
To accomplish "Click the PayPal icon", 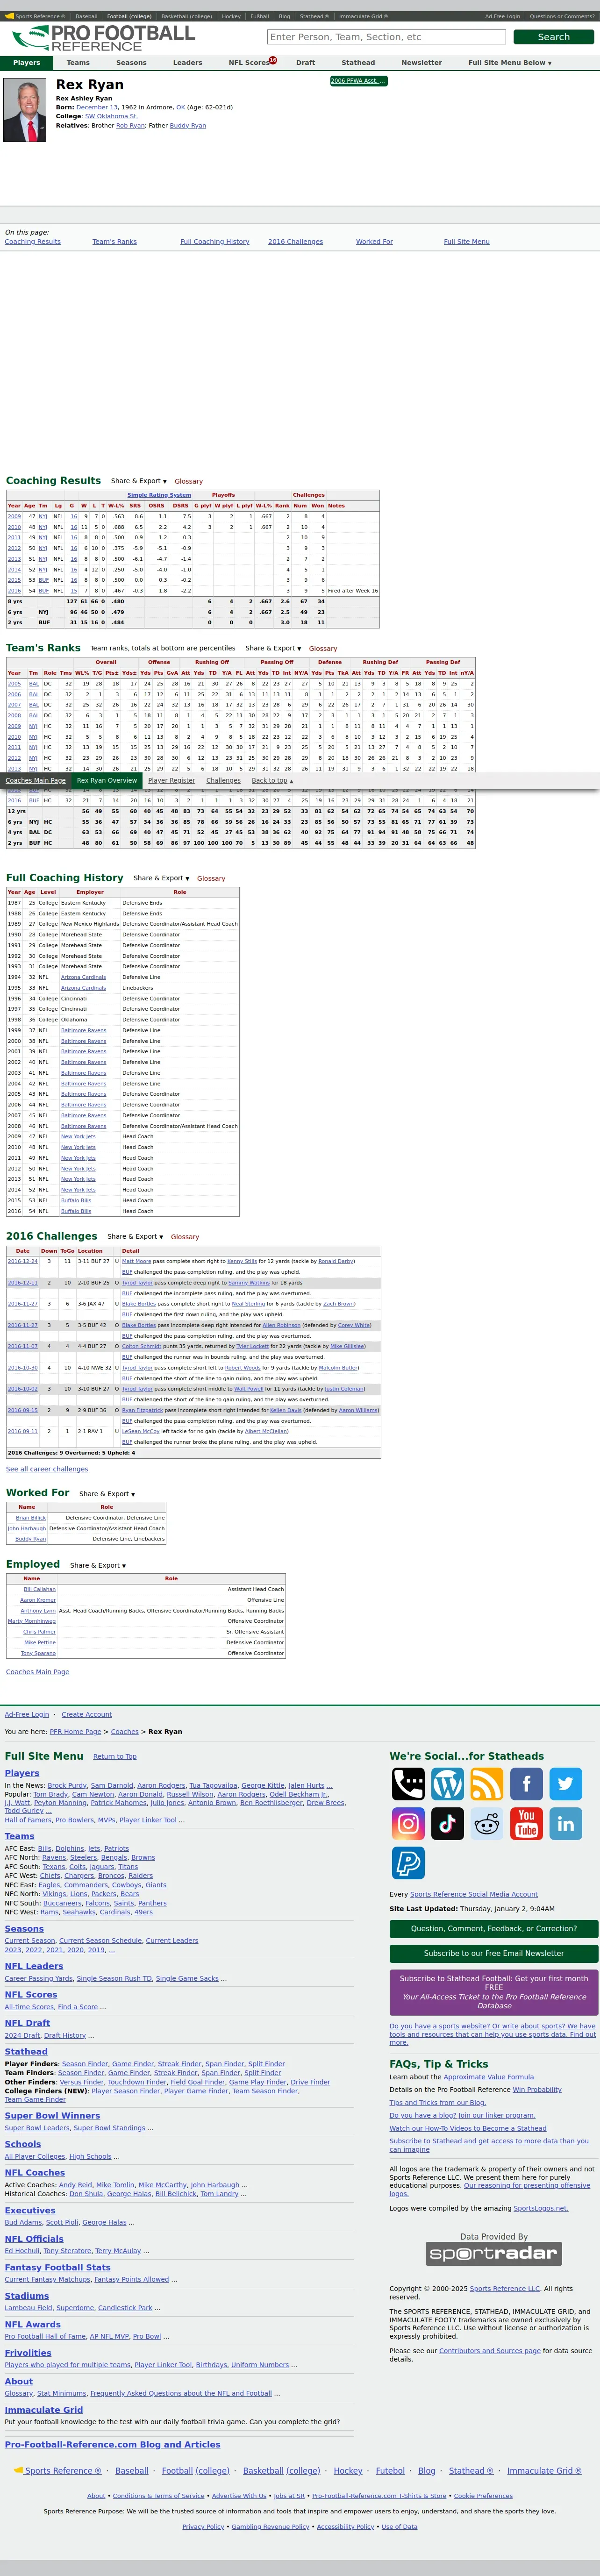I will tap(408, 1863).
